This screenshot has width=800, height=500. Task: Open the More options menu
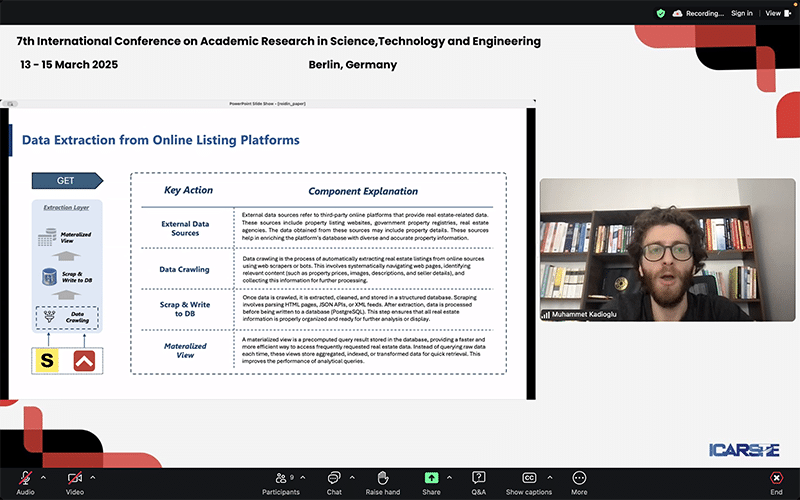(x=579, y=483)
